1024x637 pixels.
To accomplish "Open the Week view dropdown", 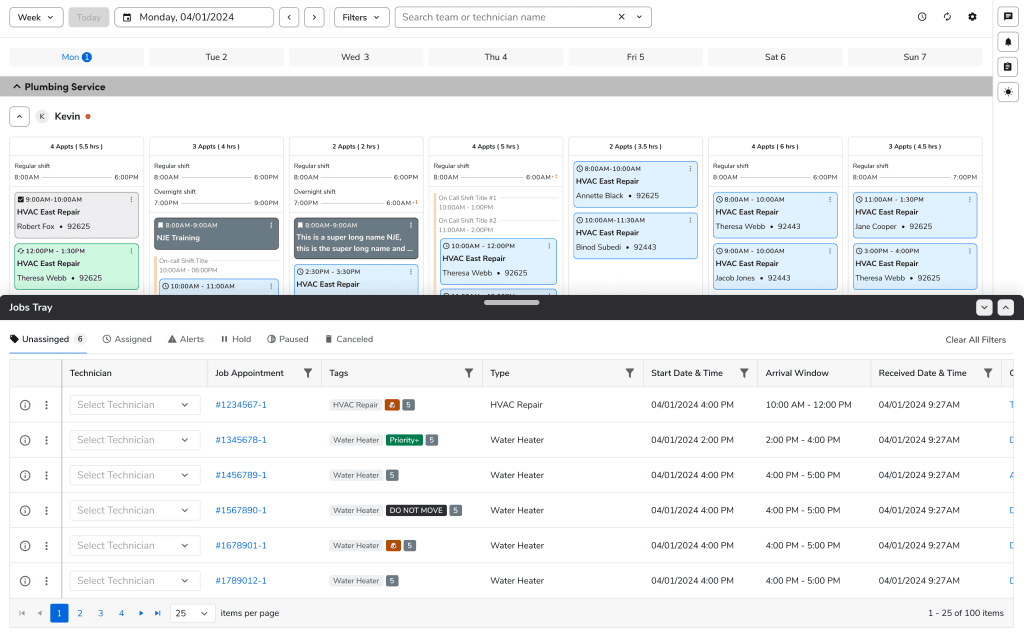I will coord(35,16).
